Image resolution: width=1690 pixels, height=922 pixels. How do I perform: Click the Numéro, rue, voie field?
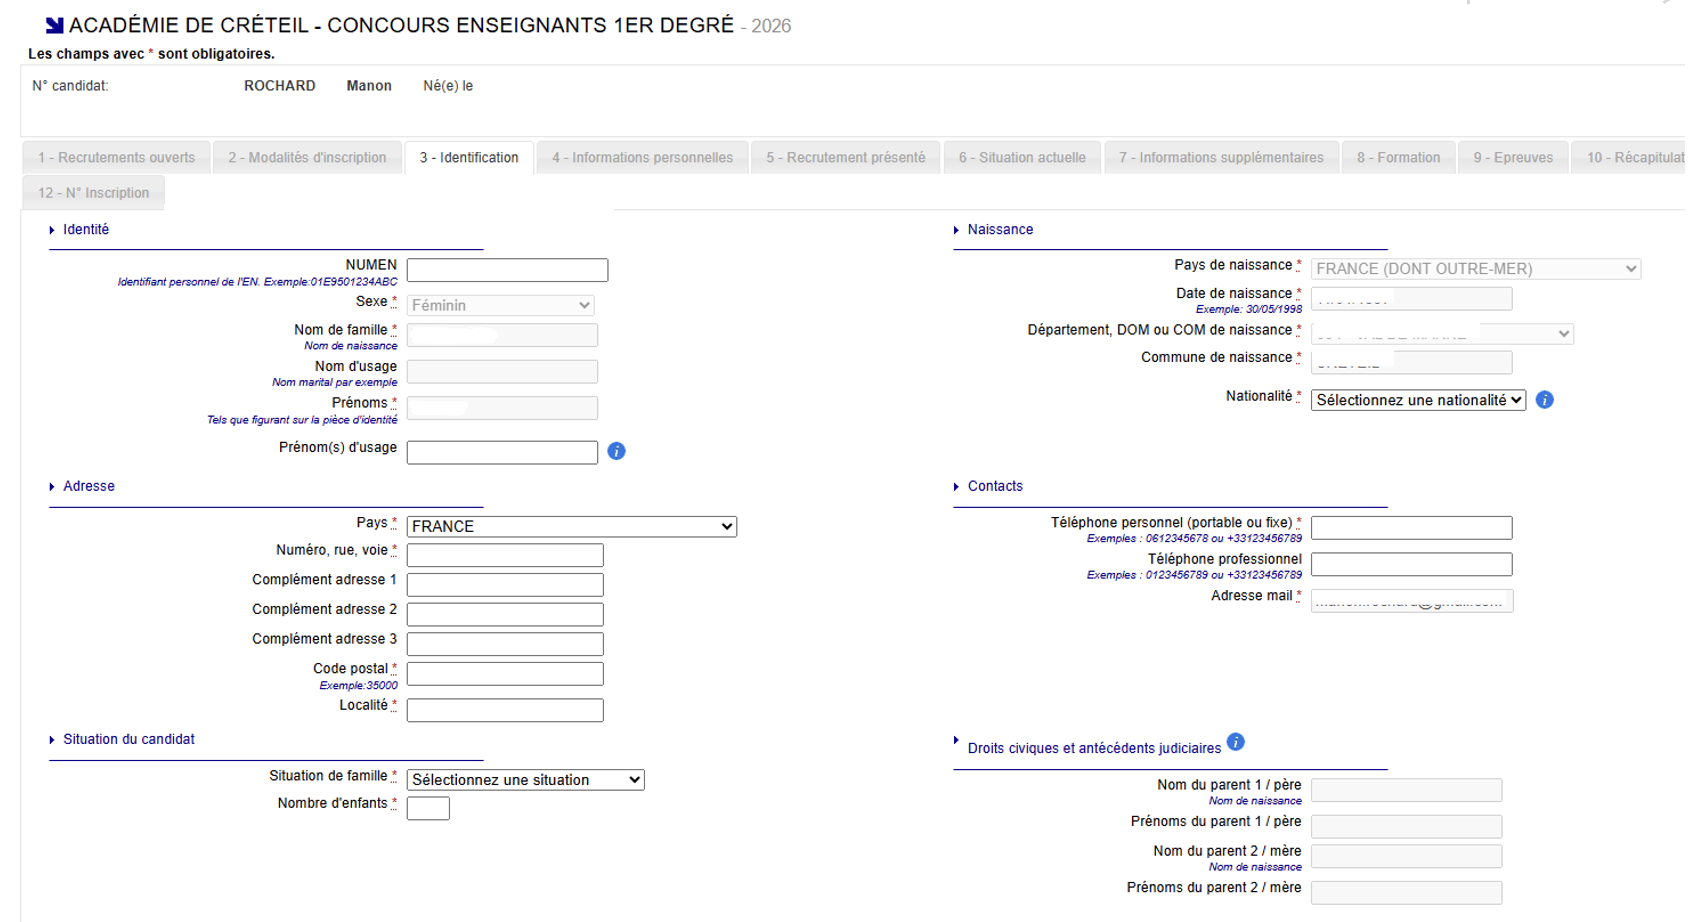click(505, 555)
